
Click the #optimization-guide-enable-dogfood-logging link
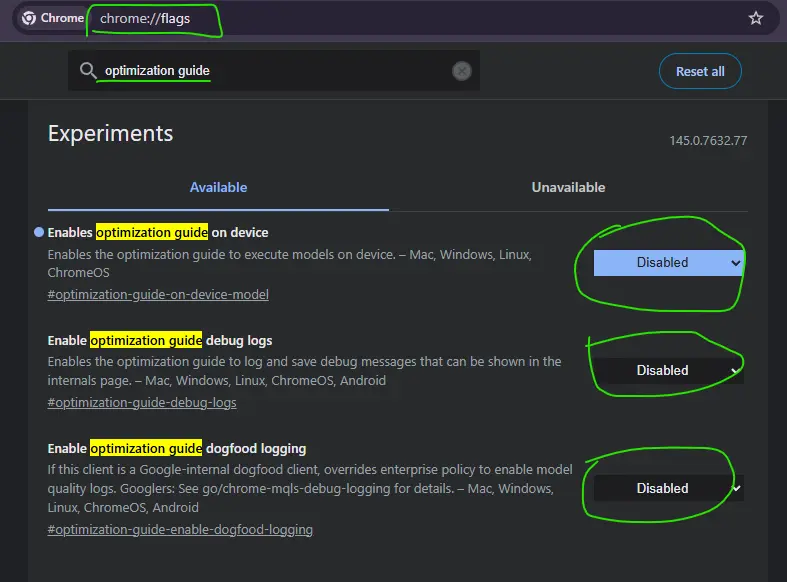[180, 529]
